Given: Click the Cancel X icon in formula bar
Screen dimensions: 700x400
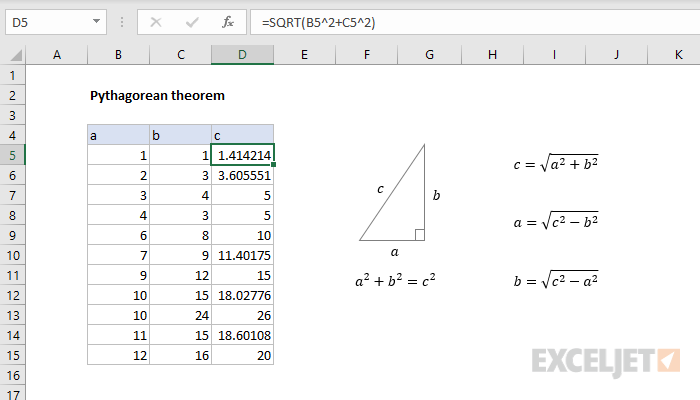Looking at the screenshot, I should (157, 21).
